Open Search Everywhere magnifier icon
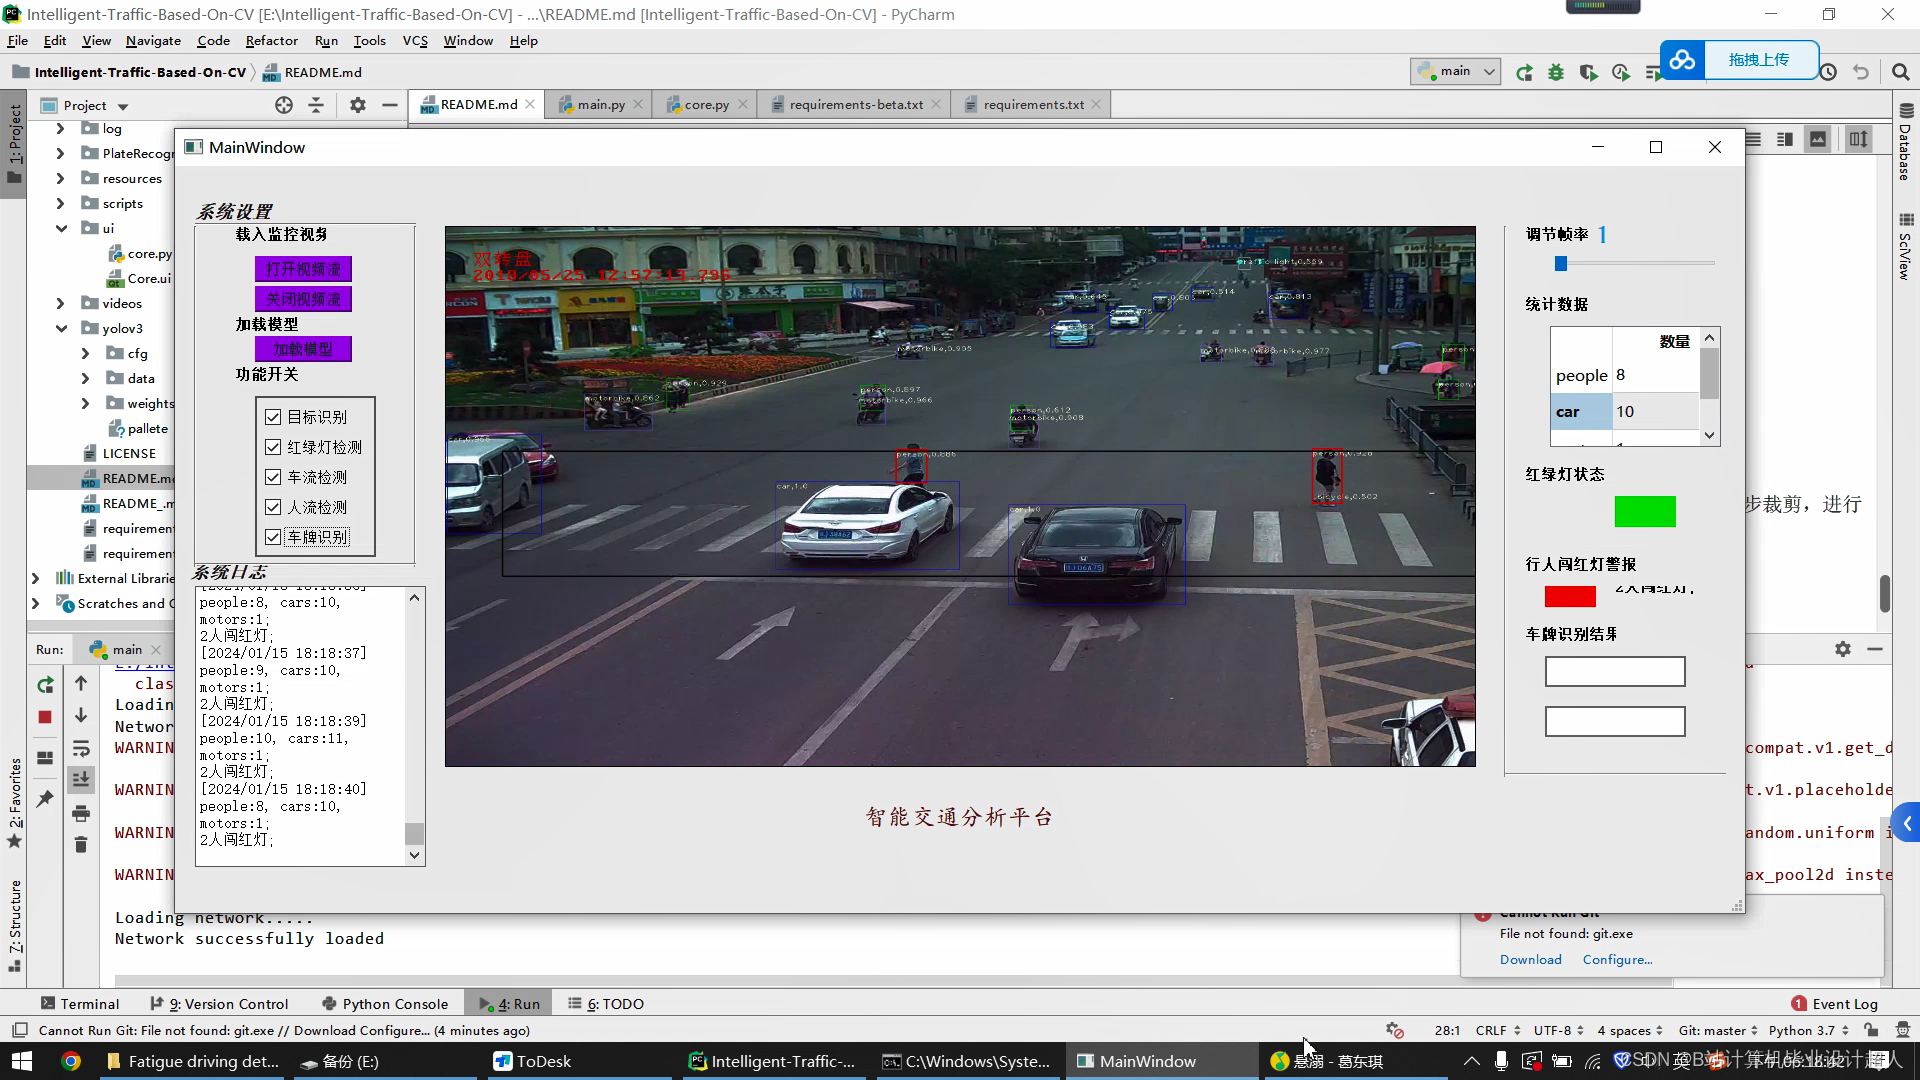 [1900, 72]
